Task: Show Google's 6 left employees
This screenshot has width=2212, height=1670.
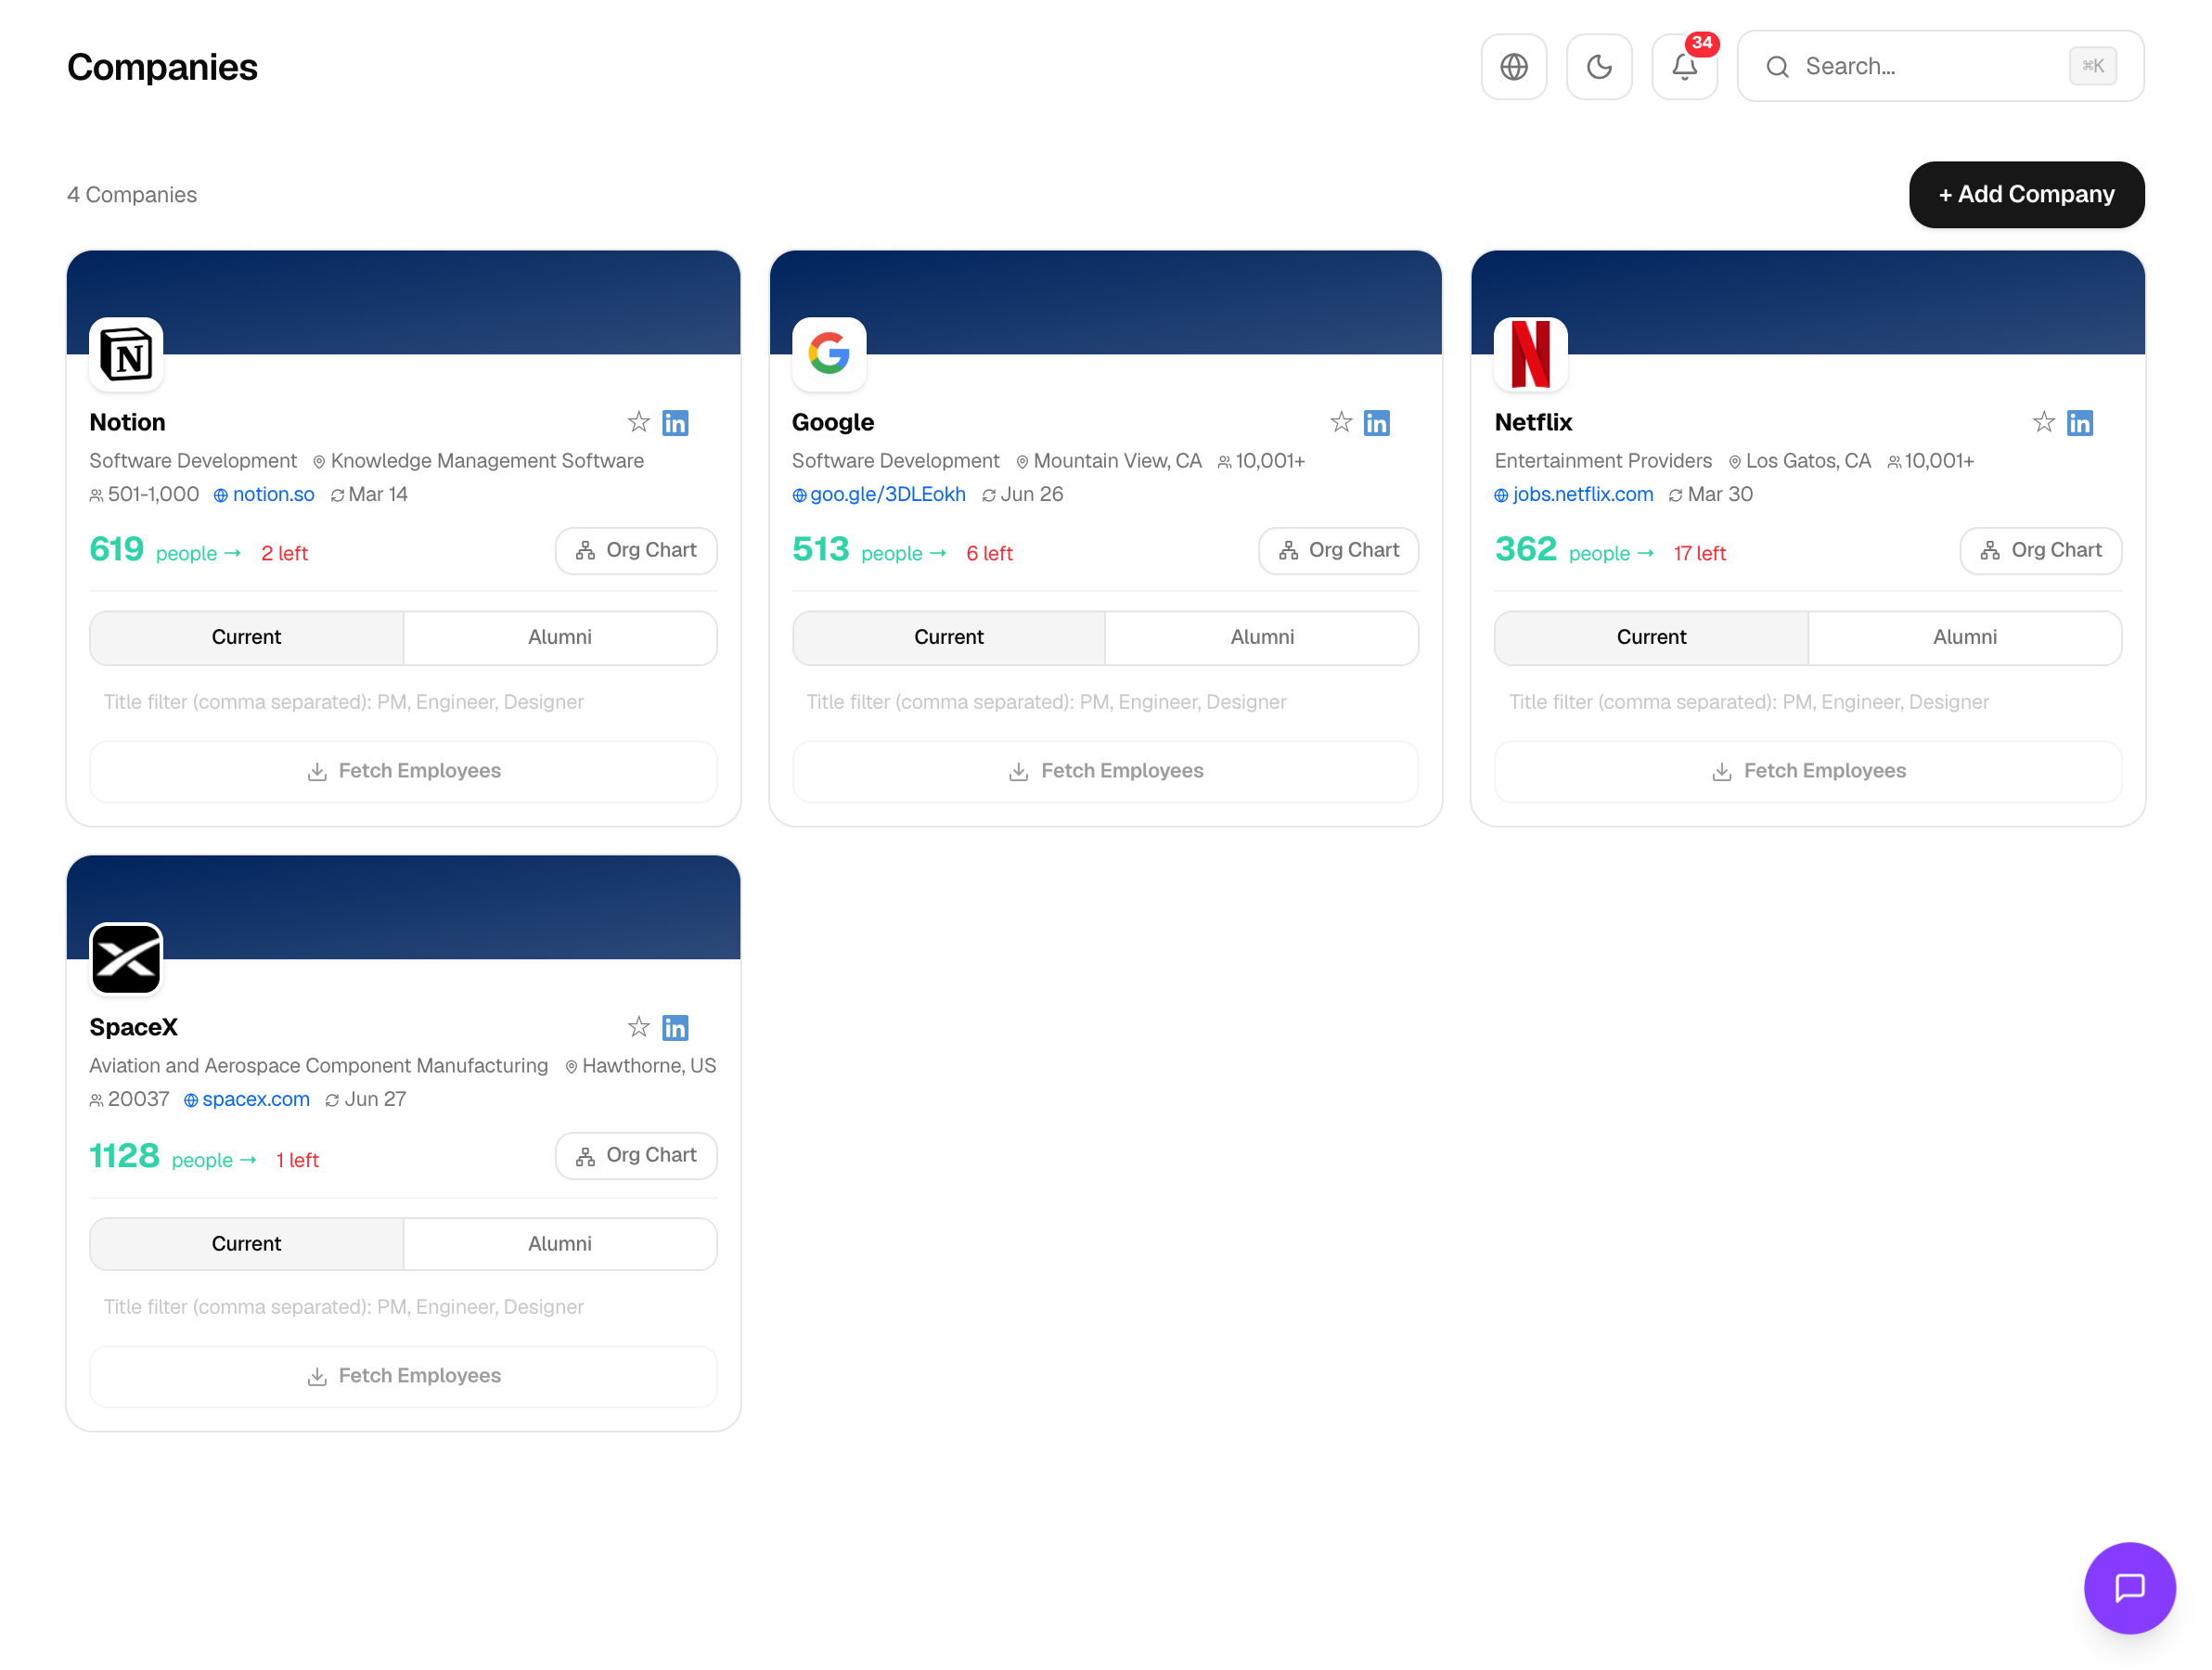Action: pos(989,553)
